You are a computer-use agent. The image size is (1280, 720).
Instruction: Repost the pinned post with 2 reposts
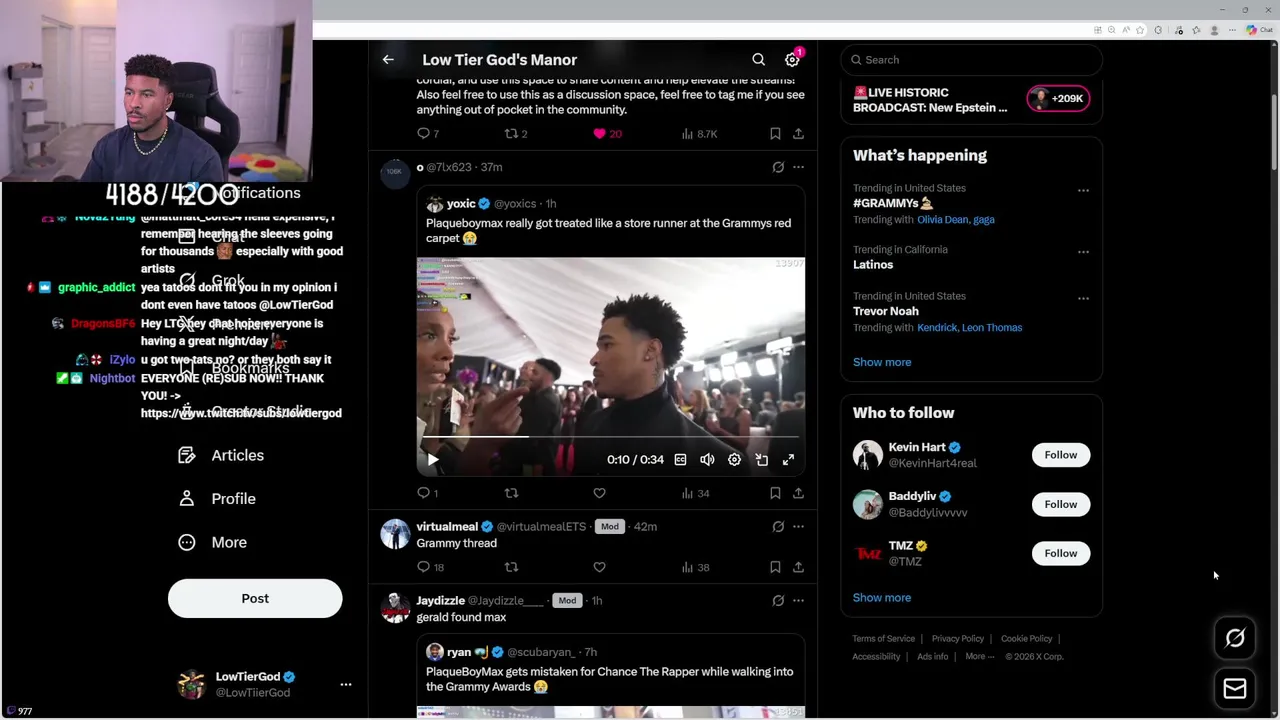pyautogui.click(x=515, y=133)
